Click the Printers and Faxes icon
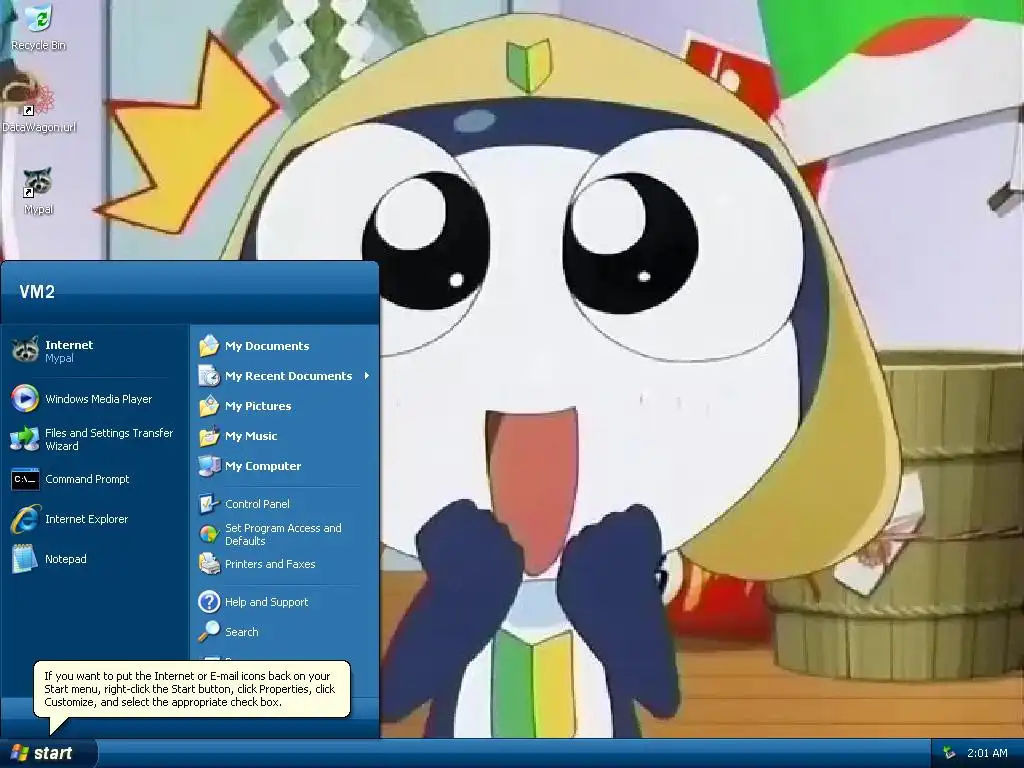Screen dimensions: 1024x768 pyautogui.click(x=209, y=564)
